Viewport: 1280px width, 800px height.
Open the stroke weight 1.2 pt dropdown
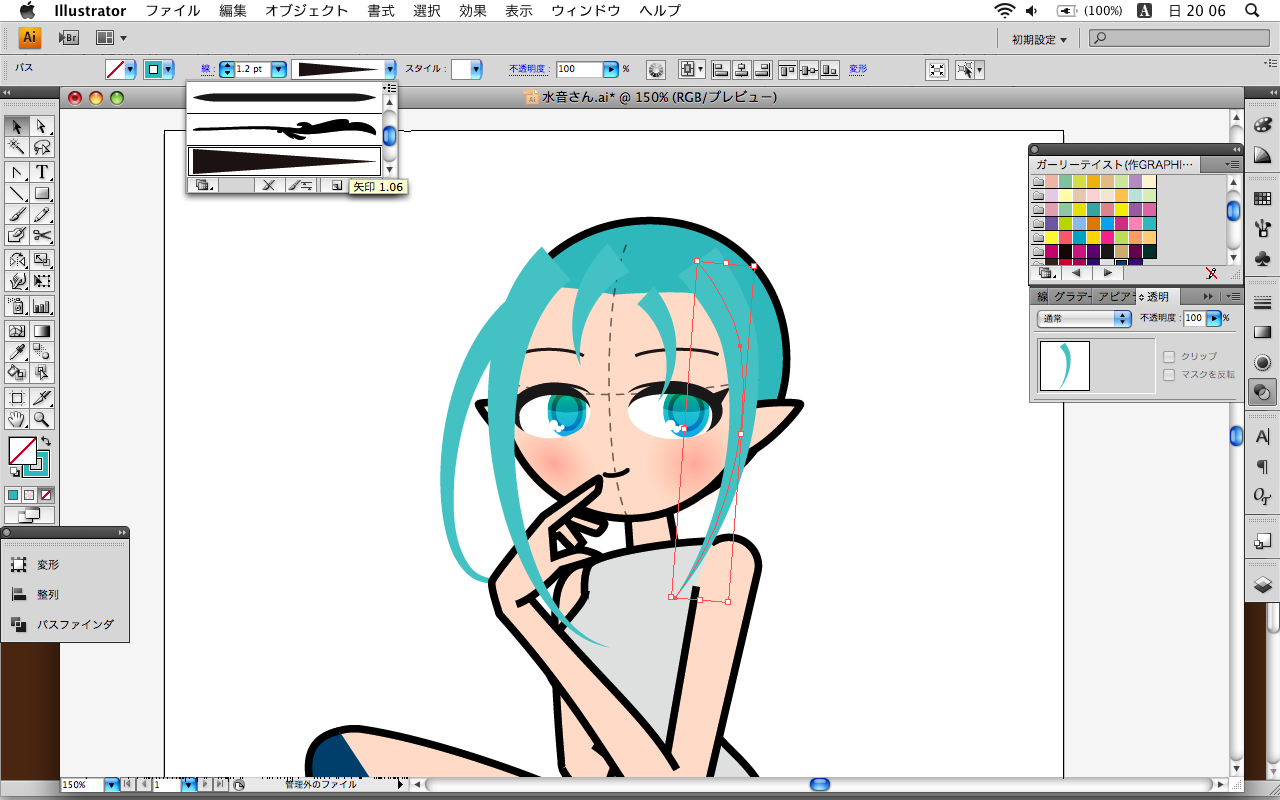279,69
